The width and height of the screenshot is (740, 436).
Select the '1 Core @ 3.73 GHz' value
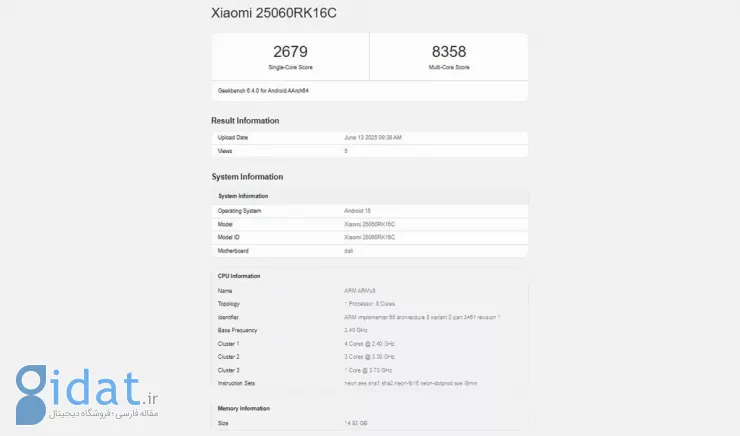pos(368,370)
